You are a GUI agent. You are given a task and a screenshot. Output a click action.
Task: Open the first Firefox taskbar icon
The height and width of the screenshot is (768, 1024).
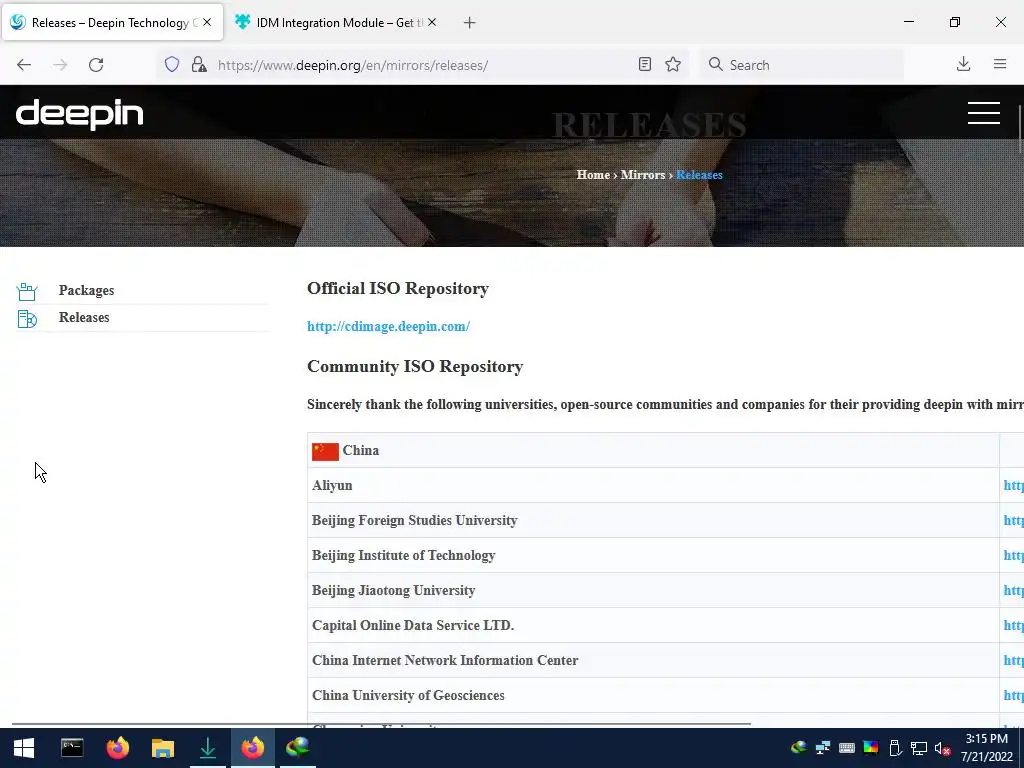click(118, 748)
